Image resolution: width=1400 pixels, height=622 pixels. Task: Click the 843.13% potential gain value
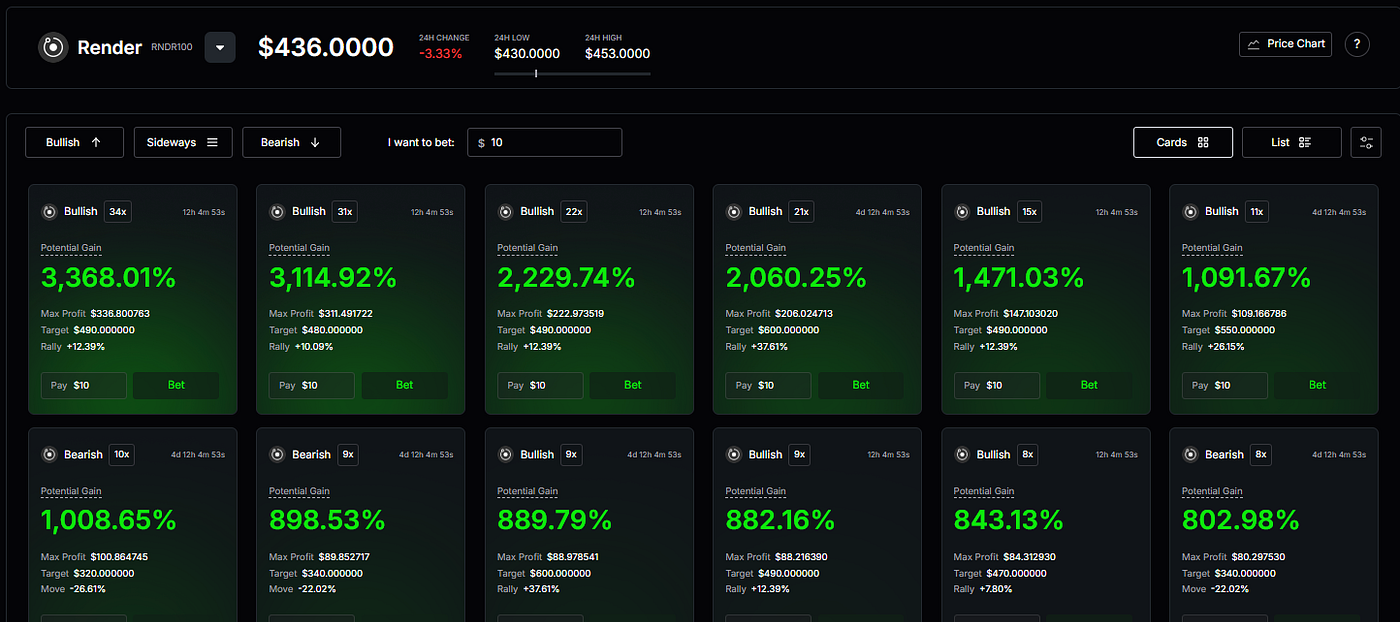click(x=1010, y=520)
